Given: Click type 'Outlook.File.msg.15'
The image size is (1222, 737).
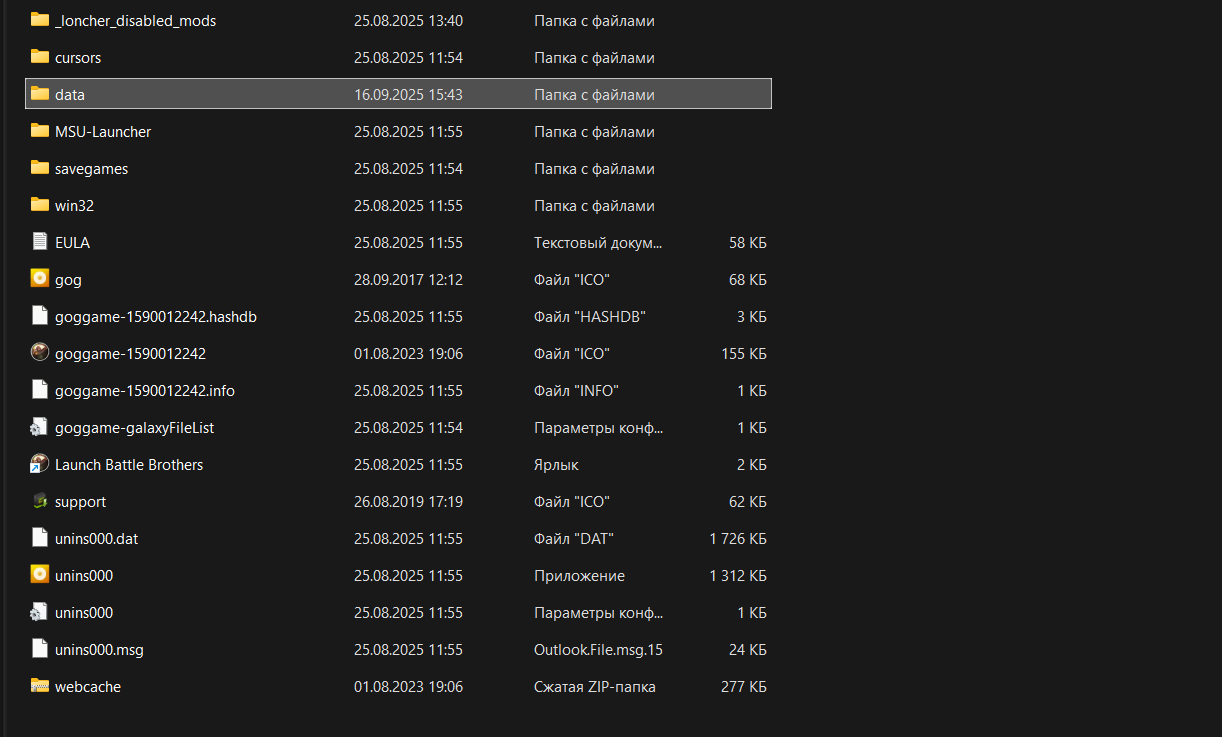Looking at the screenshot, I should coord(598,649).
